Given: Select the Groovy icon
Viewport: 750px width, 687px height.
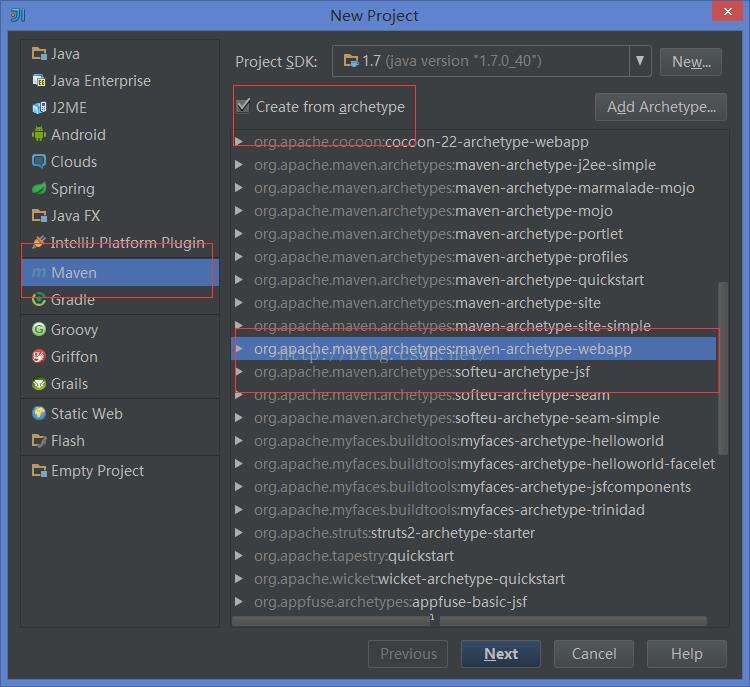Looking at the screenshot, I should click(39, 330).
